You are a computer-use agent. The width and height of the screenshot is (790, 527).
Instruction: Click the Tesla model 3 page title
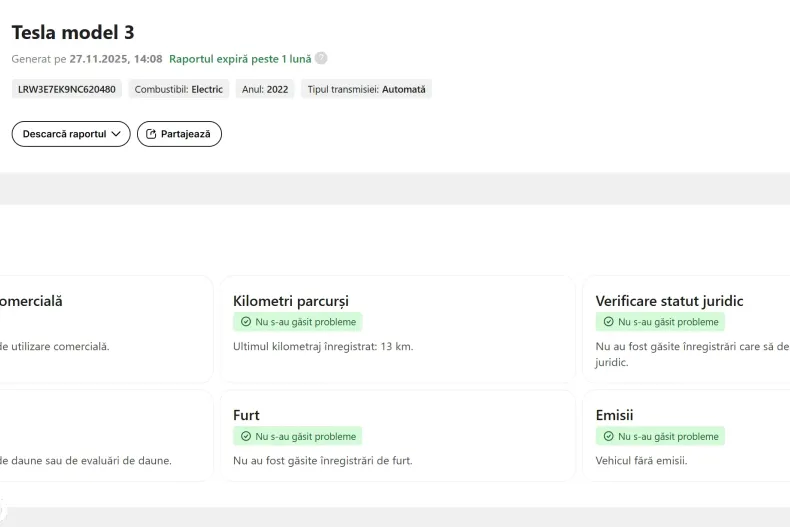click(73, 33)
